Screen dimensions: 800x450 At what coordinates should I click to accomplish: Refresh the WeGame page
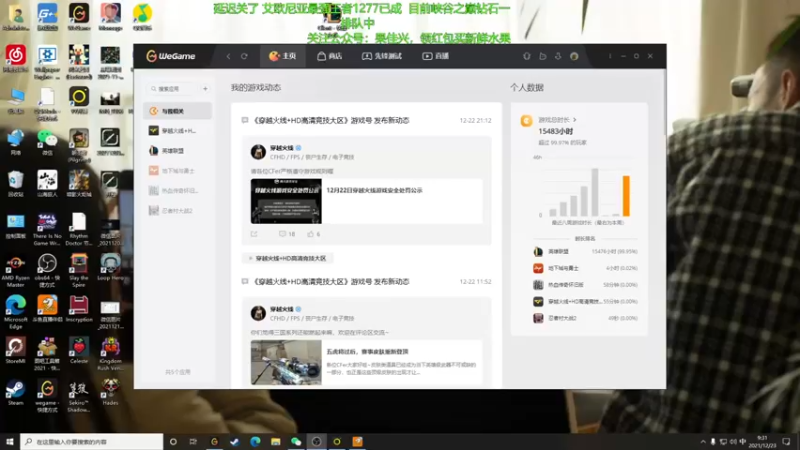pos(244,56)
